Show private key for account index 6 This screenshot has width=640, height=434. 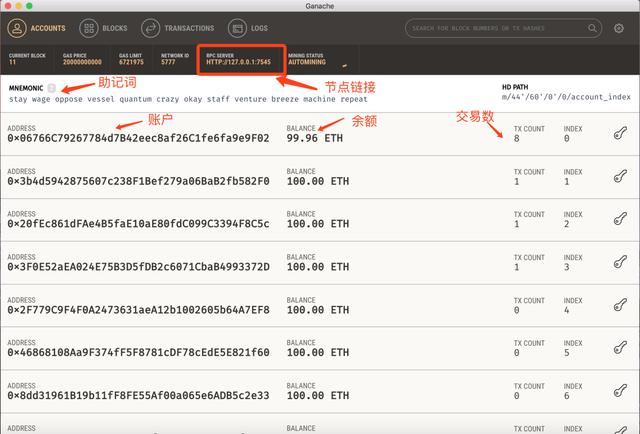(620, 391)
